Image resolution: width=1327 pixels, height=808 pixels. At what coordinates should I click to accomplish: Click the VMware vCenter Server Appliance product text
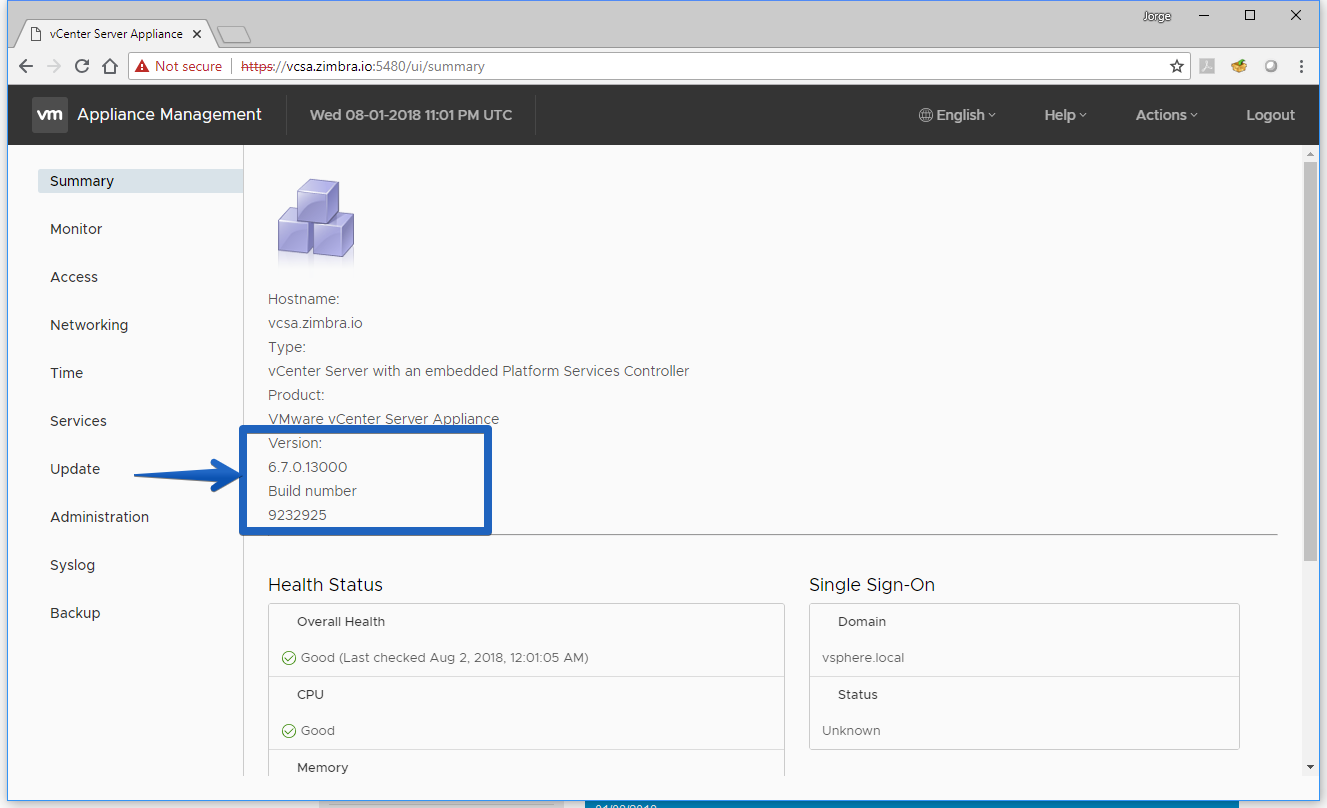[x=383, y=419]
